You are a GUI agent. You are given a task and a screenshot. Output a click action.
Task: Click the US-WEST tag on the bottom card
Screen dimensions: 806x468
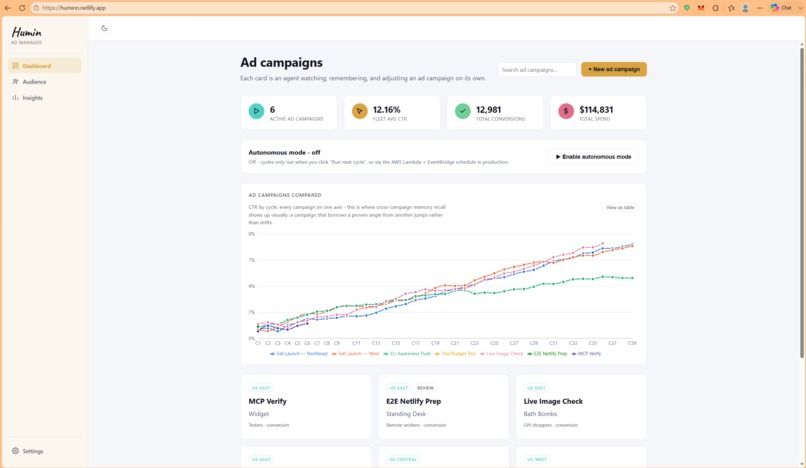536,459
